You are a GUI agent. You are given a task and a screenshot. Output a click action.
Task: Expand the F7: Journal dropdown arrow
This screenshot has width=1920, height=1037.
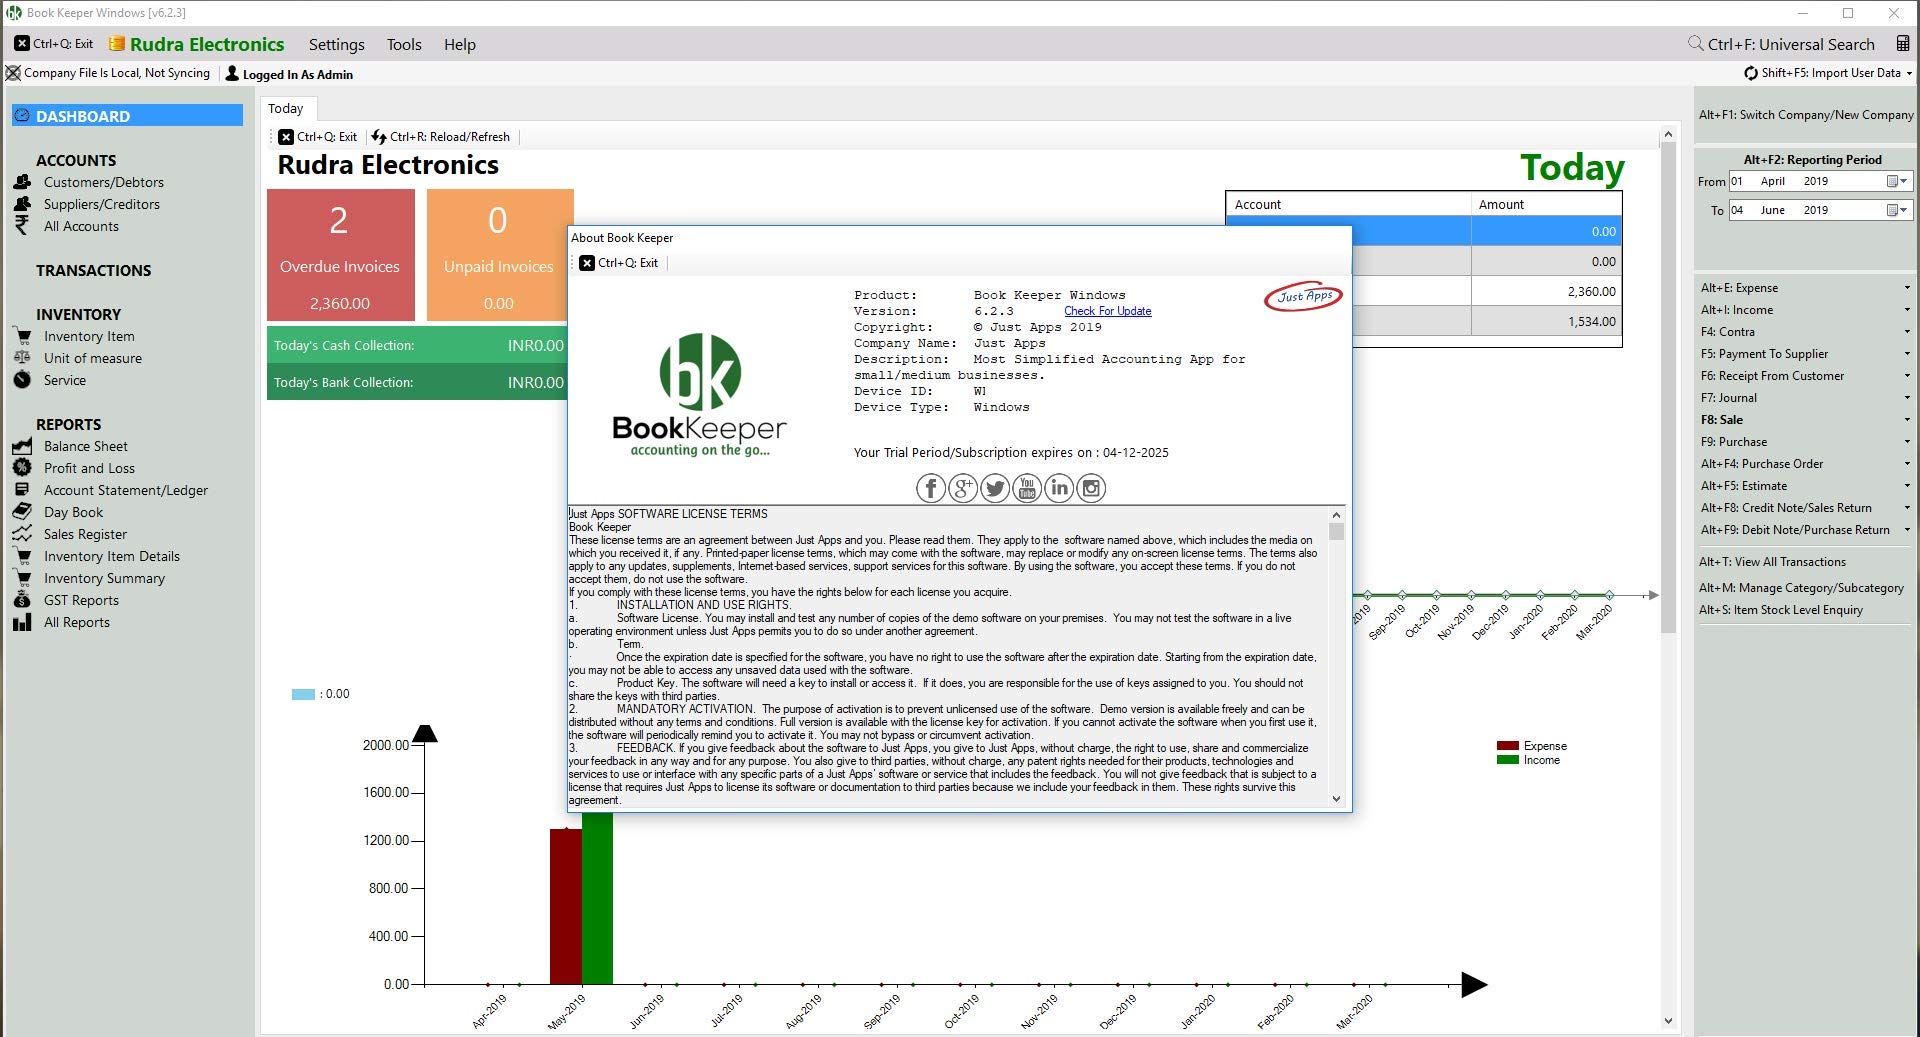[1907, 398]
